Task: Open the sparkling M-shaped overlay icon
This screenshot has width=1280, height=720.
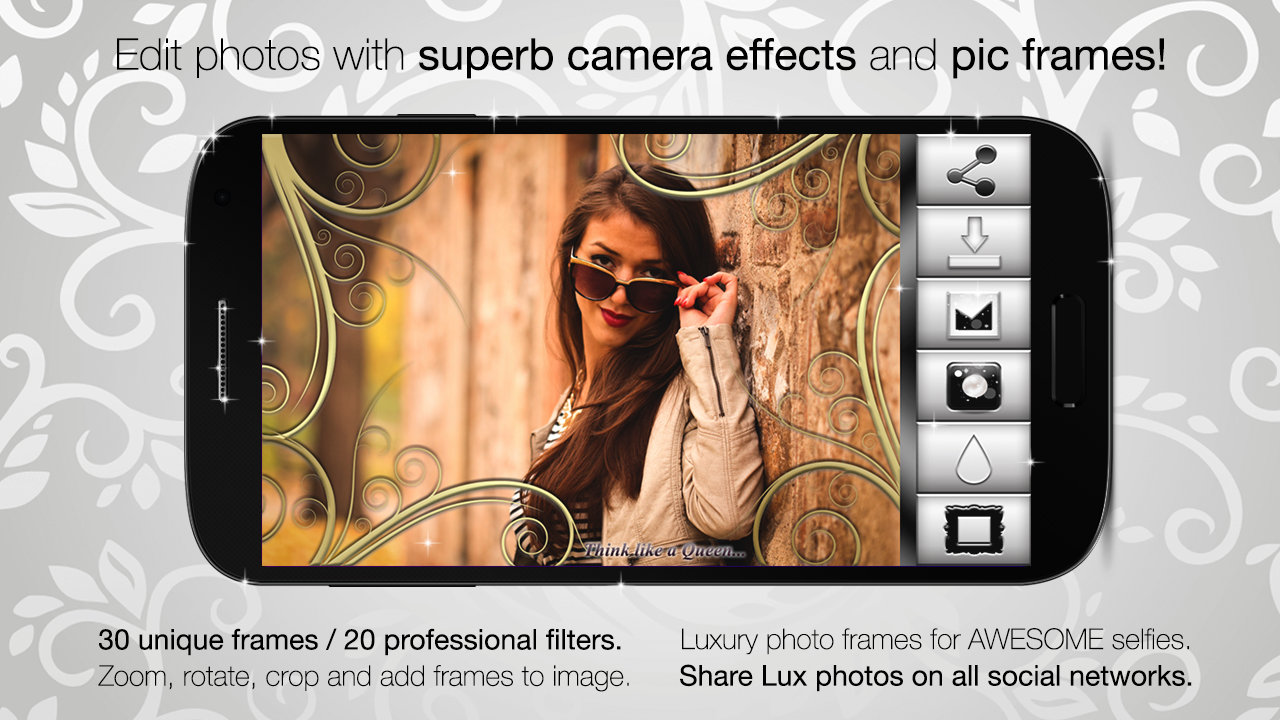Action: 973,314
